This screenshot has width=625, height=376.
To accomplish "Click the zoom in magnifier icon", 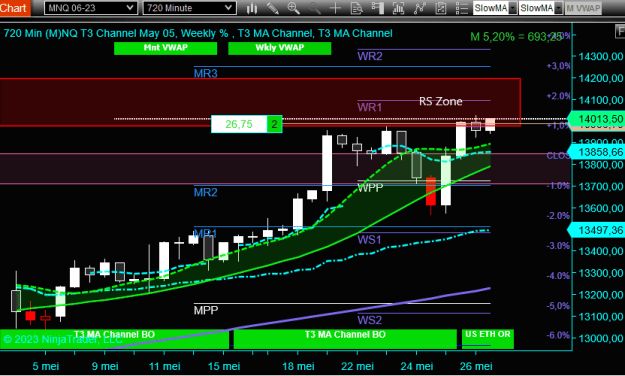I will [293, 8].
